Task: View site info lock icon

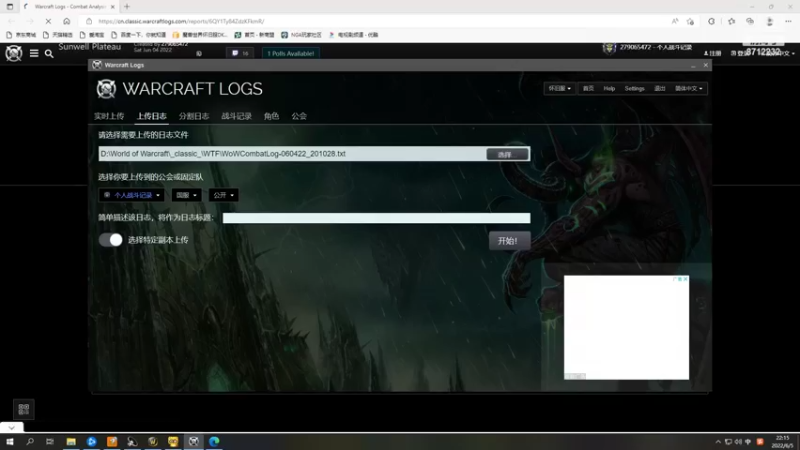Action: (x=89, y=21)
